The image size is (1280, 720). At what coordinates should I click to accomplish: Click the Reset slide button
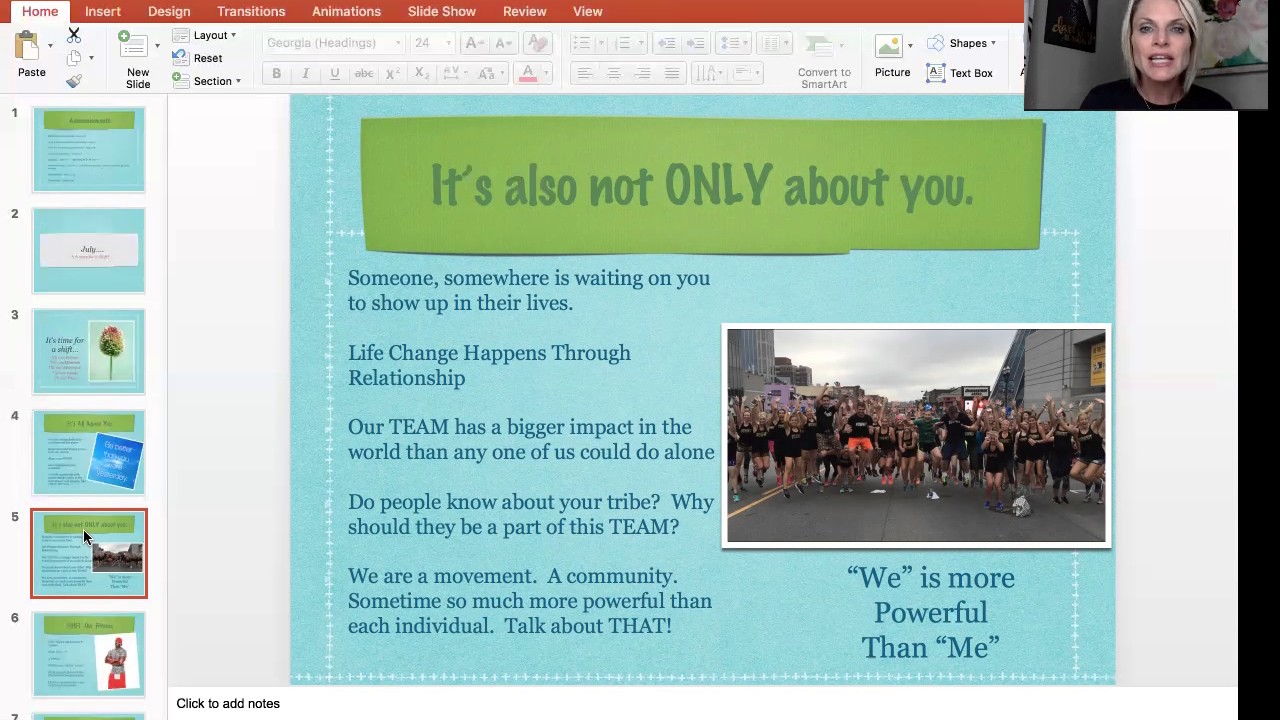(x=198, y=58)
